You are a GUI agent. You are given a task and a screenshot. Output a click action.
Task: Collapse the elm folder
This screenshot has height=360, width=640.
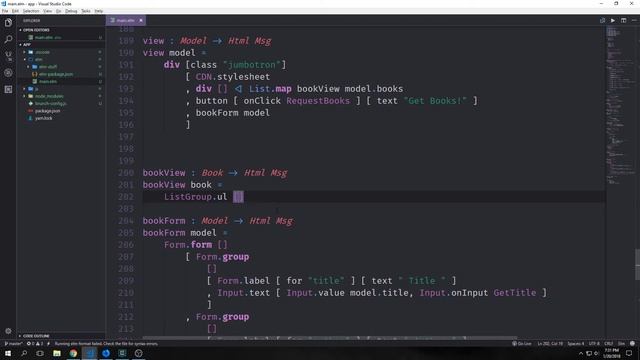61,60
